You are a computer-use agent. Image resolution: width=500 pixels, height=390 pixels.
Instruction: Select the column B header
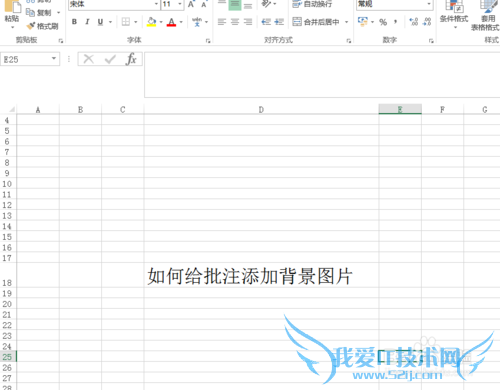80,109
